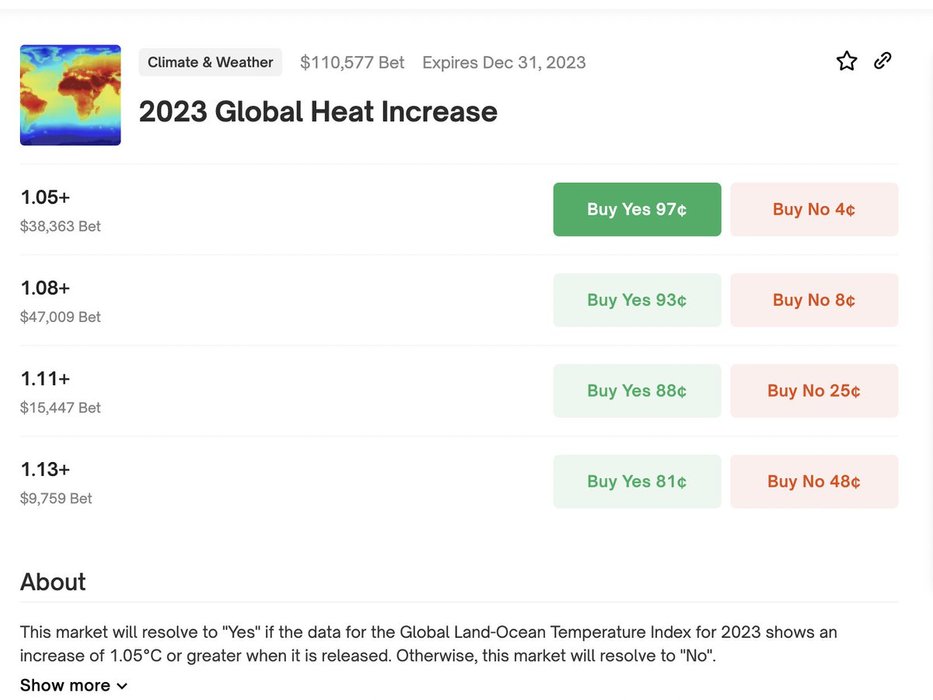The height and width of the screenshot is (700, 933).
Task: Click the Show more chevron arrow
Action: point(122,686)
